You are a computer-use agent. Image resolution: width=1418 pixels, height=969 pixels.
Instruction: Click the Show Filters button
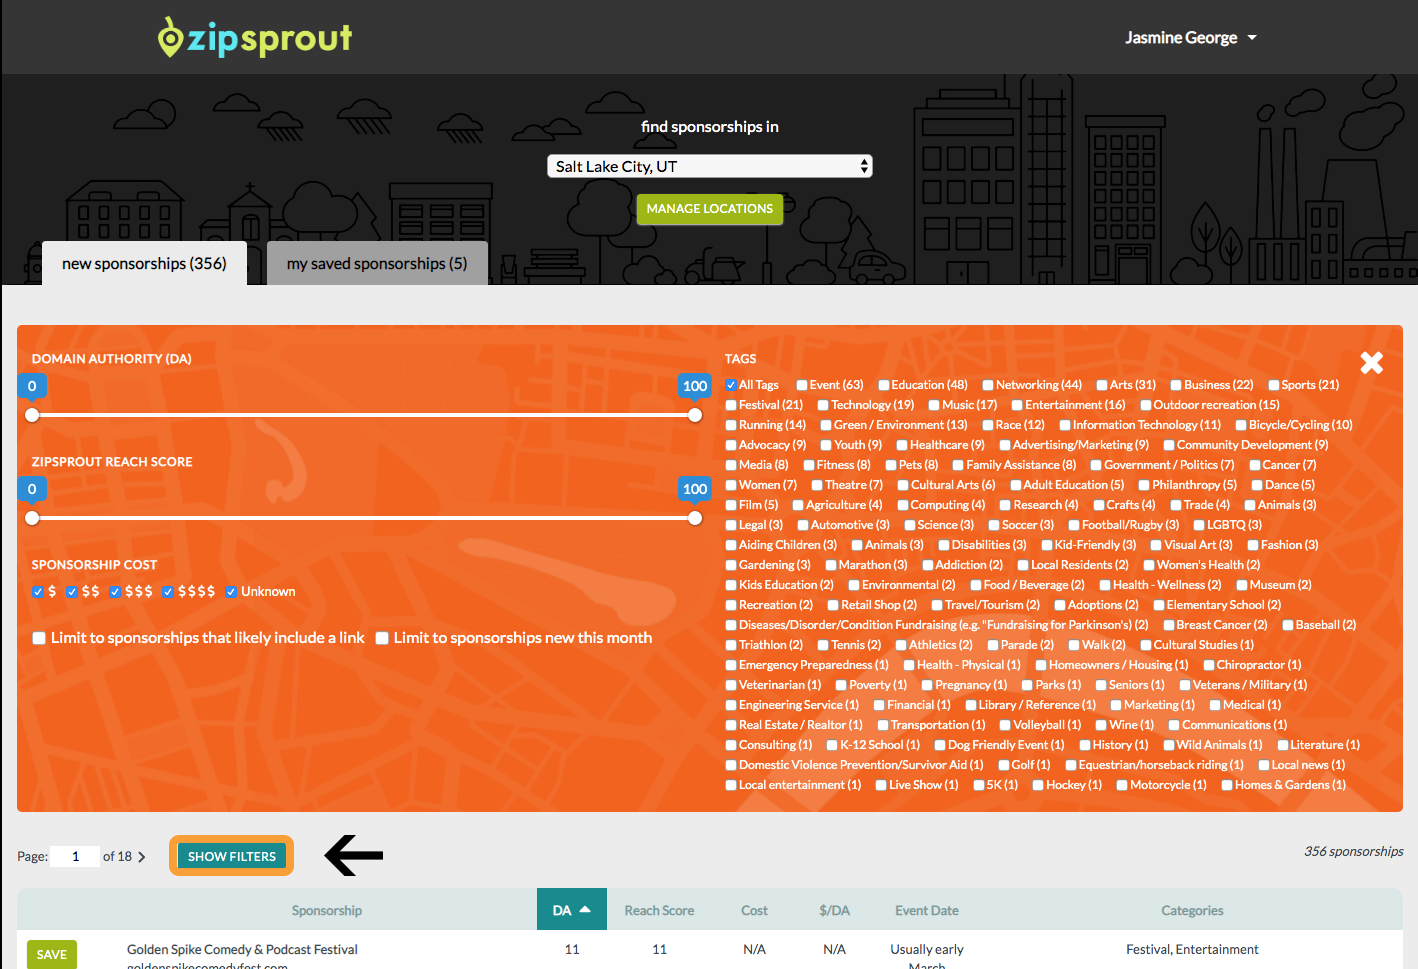coord(232,856)
